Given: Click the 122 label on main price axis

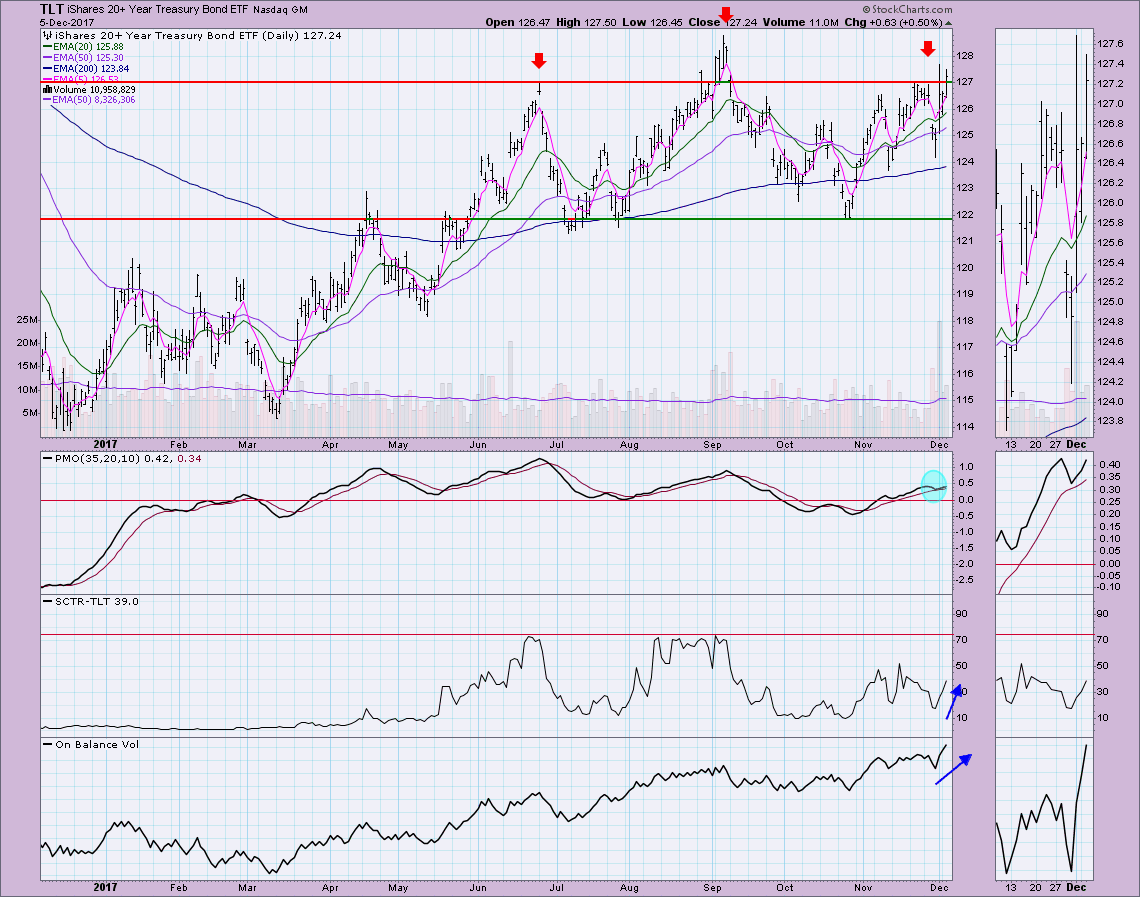Looking at the screenshot, I should [965, 214].
